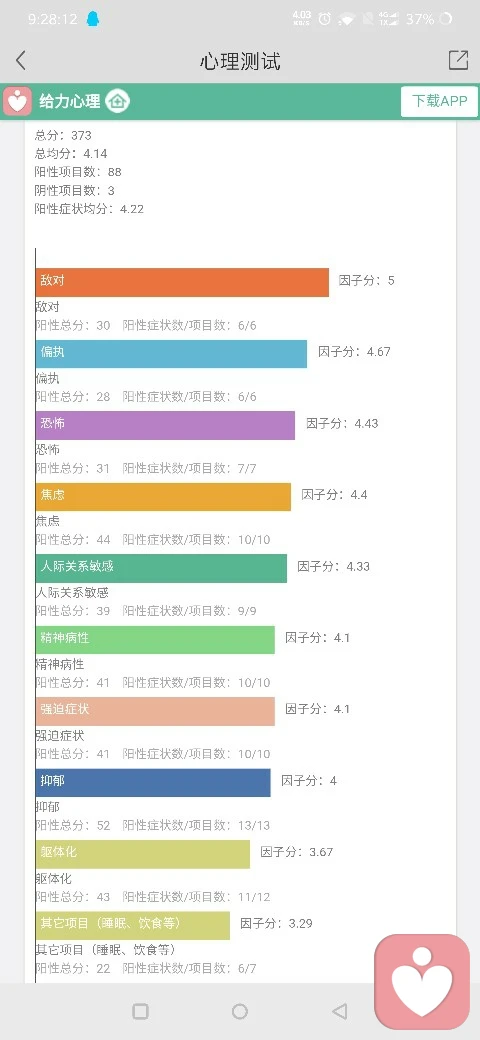
Task: Tap the Android recent apps square button
Action: point(141,1011)
